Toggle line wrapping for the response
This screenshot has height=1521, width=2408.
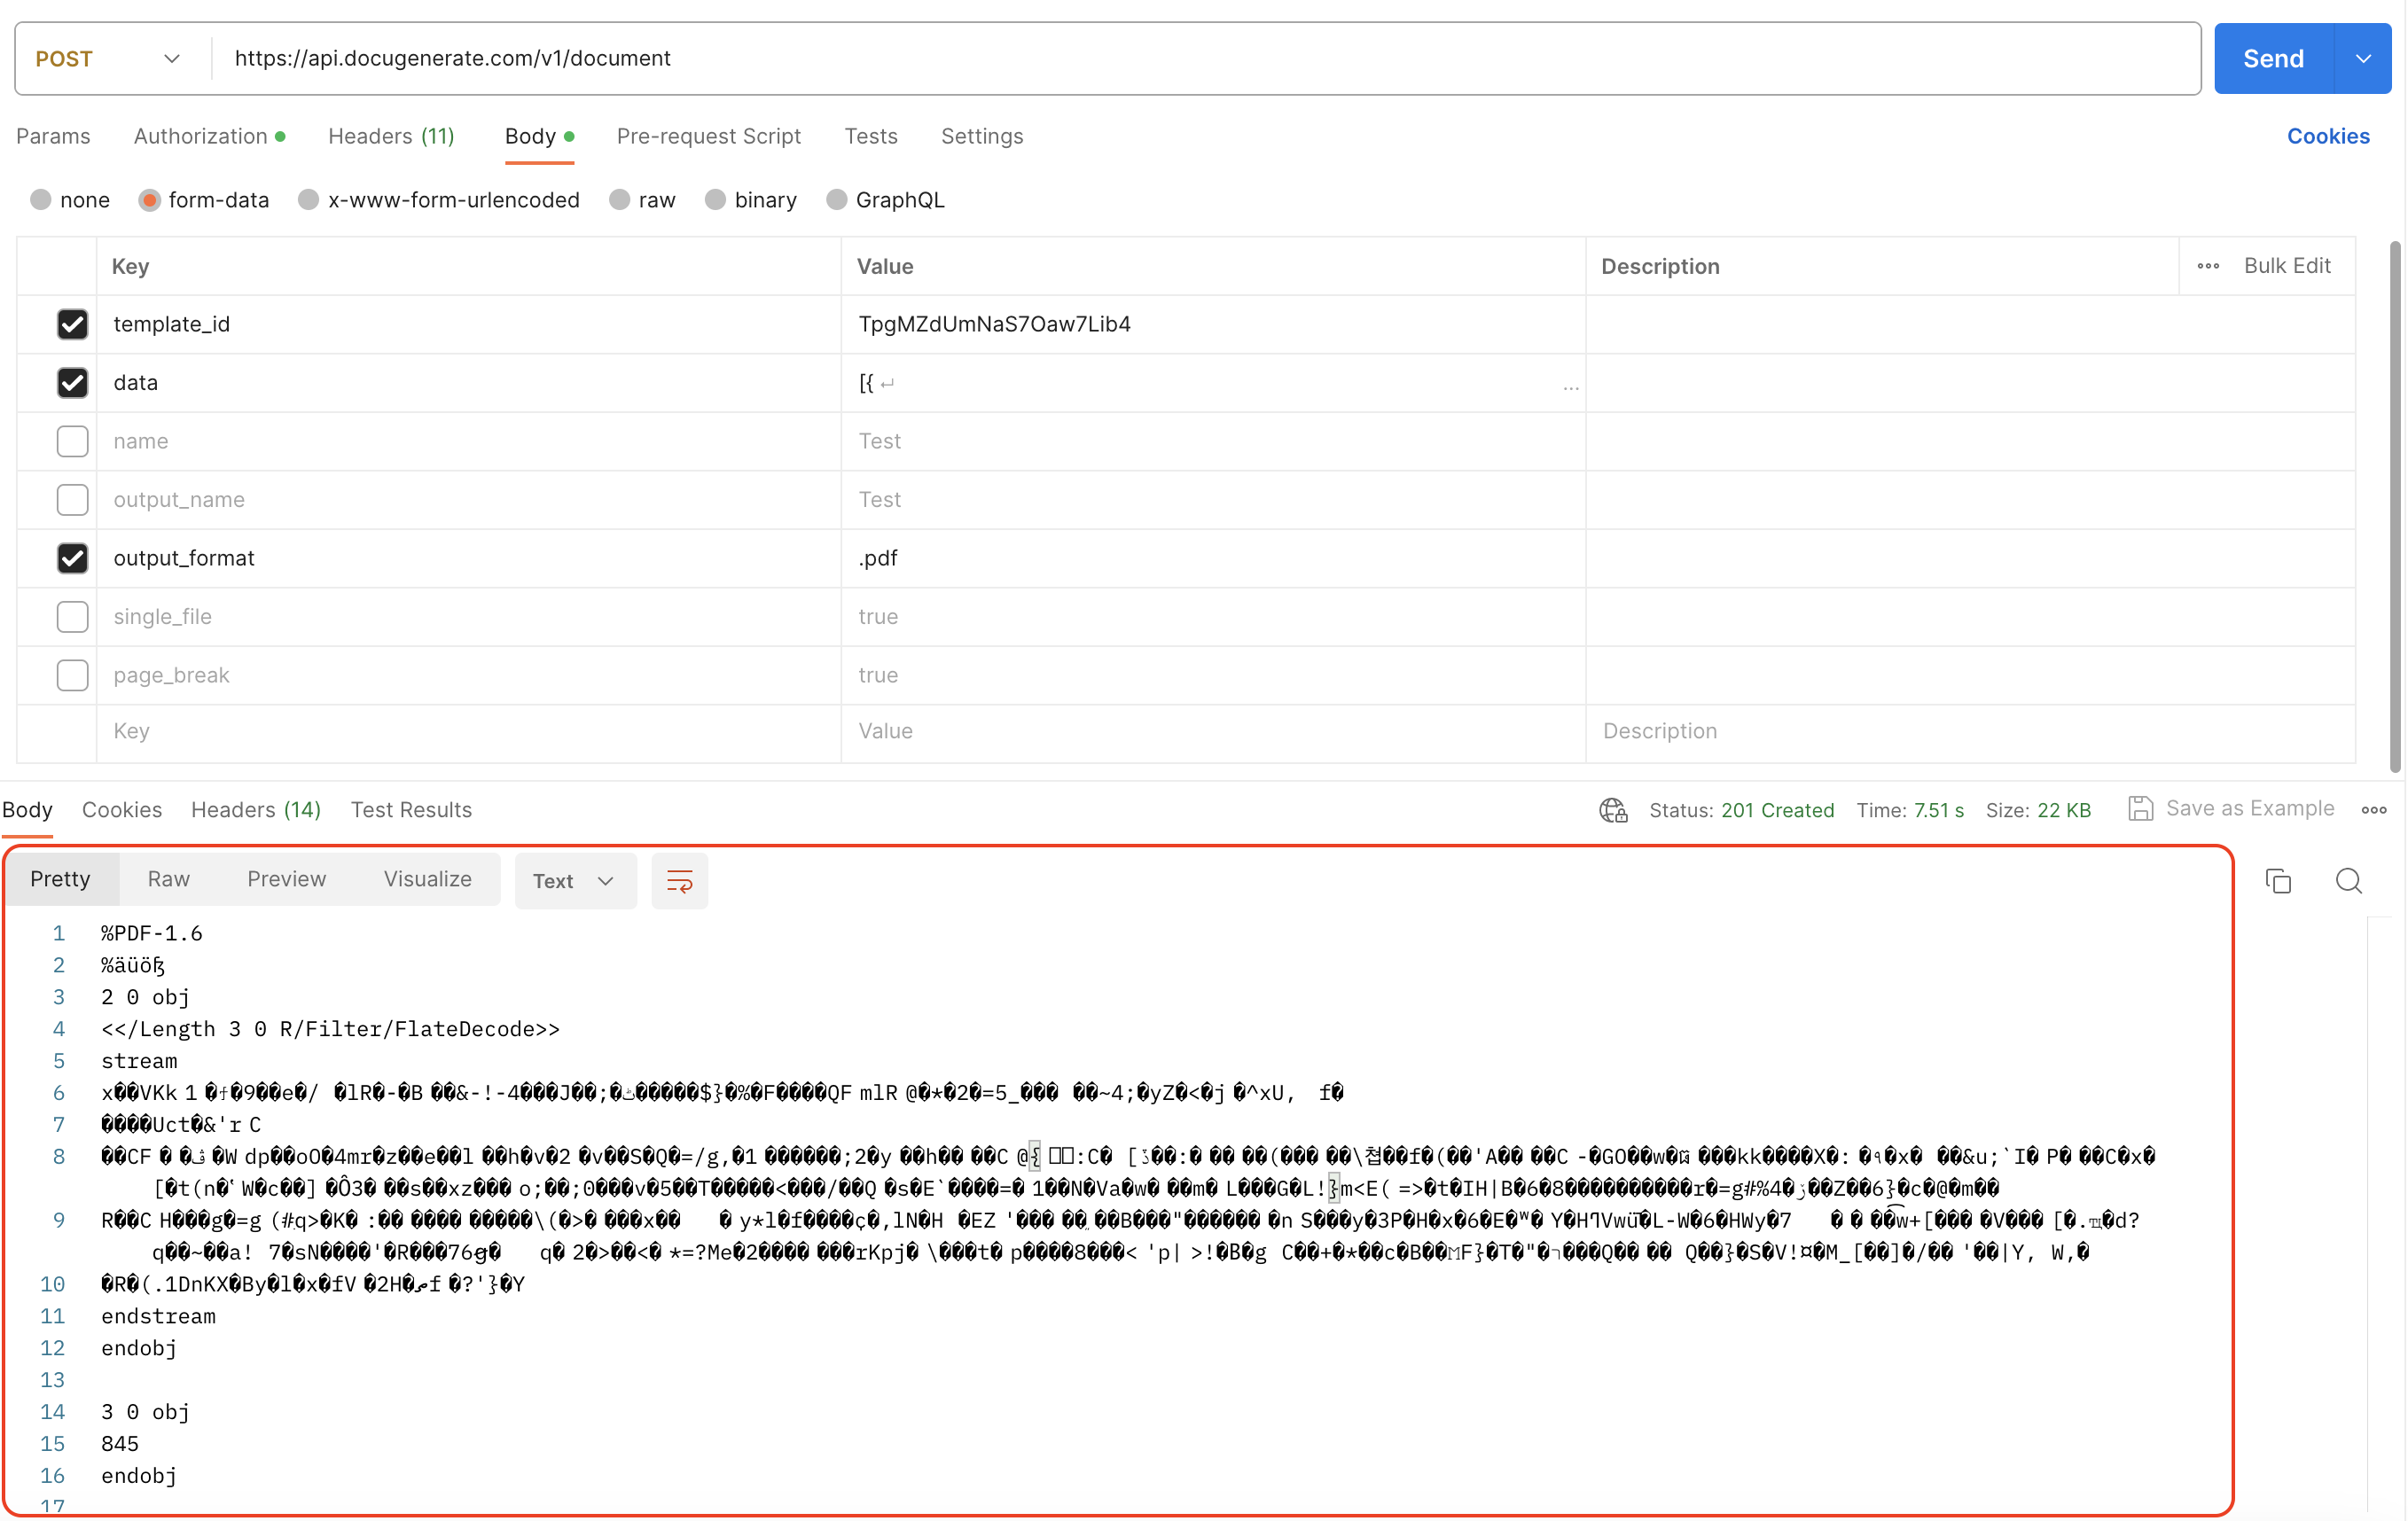pyautogui.click(x=679, y=881)
